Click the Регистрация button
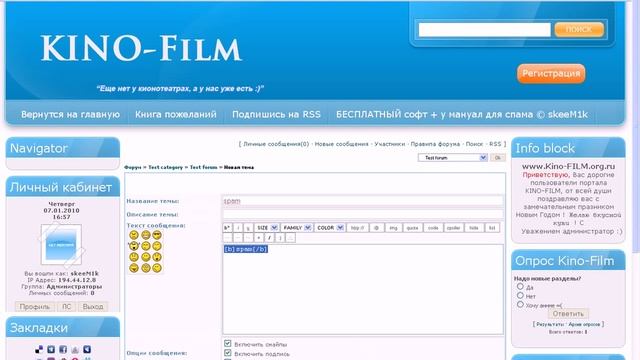Screen dimensions: 640x360 [551, 73]
